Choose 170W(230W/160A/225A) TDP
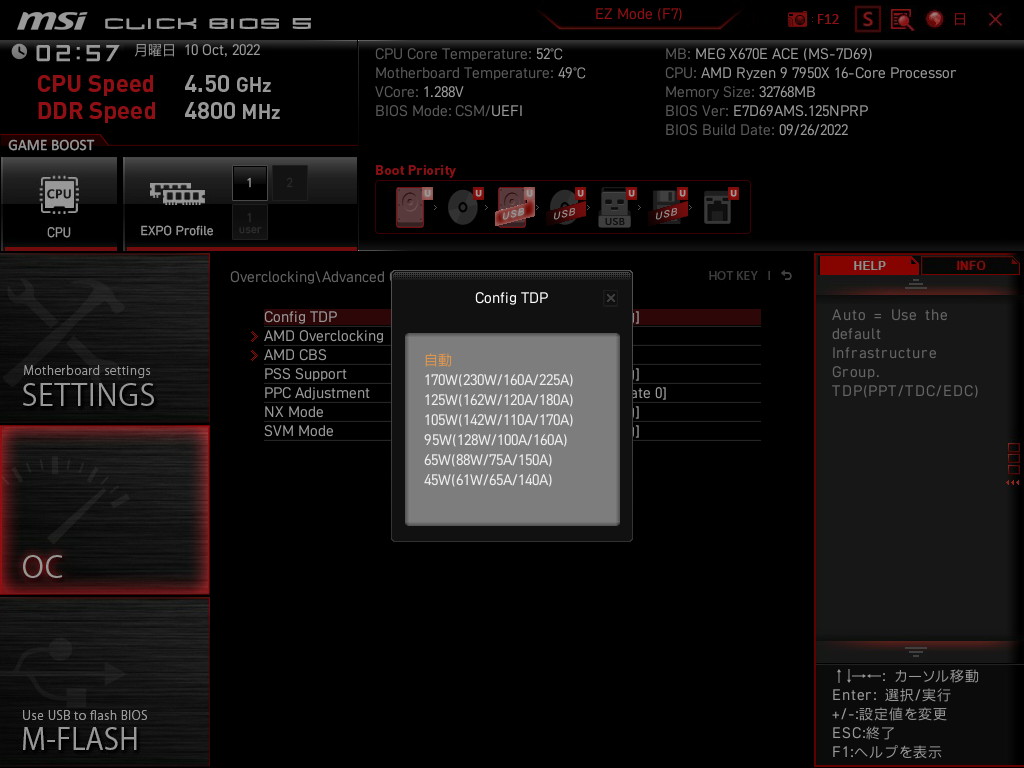This screenshot has width=1024, height=768. pyautogui.click(x=498, y=380)
